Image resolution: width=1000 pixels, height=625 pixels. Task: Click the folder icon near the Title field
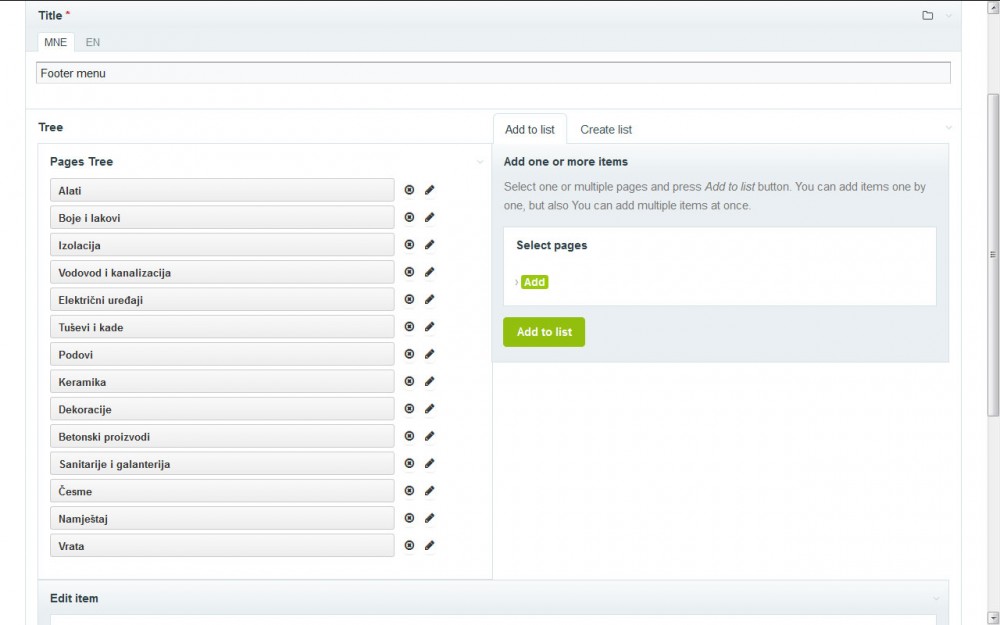(x=925, y=15)
